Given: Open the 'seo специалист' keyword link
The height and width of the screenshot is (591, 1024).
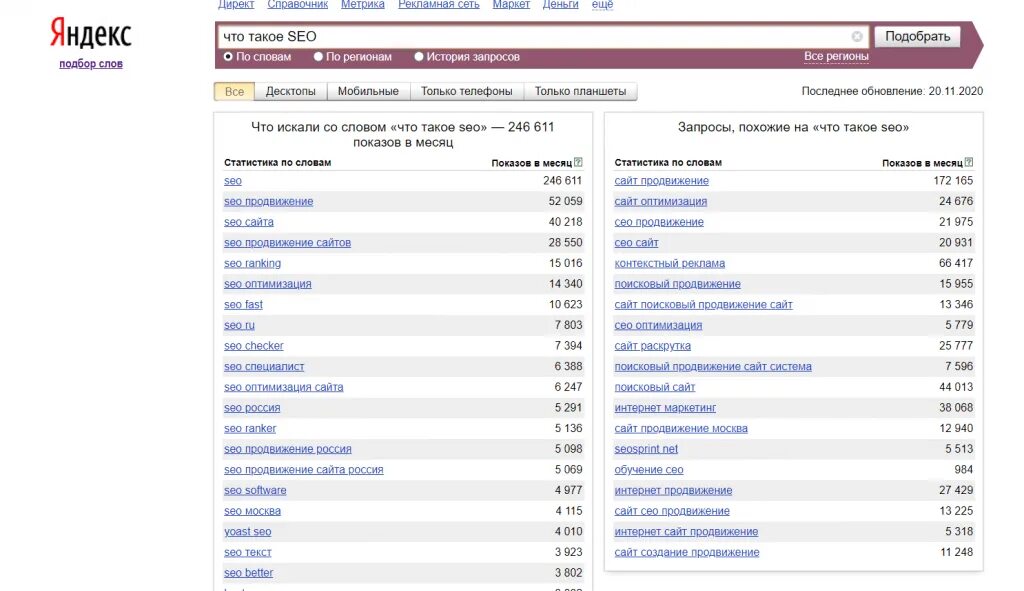Looking at the screenshot, I should point(264,367).
